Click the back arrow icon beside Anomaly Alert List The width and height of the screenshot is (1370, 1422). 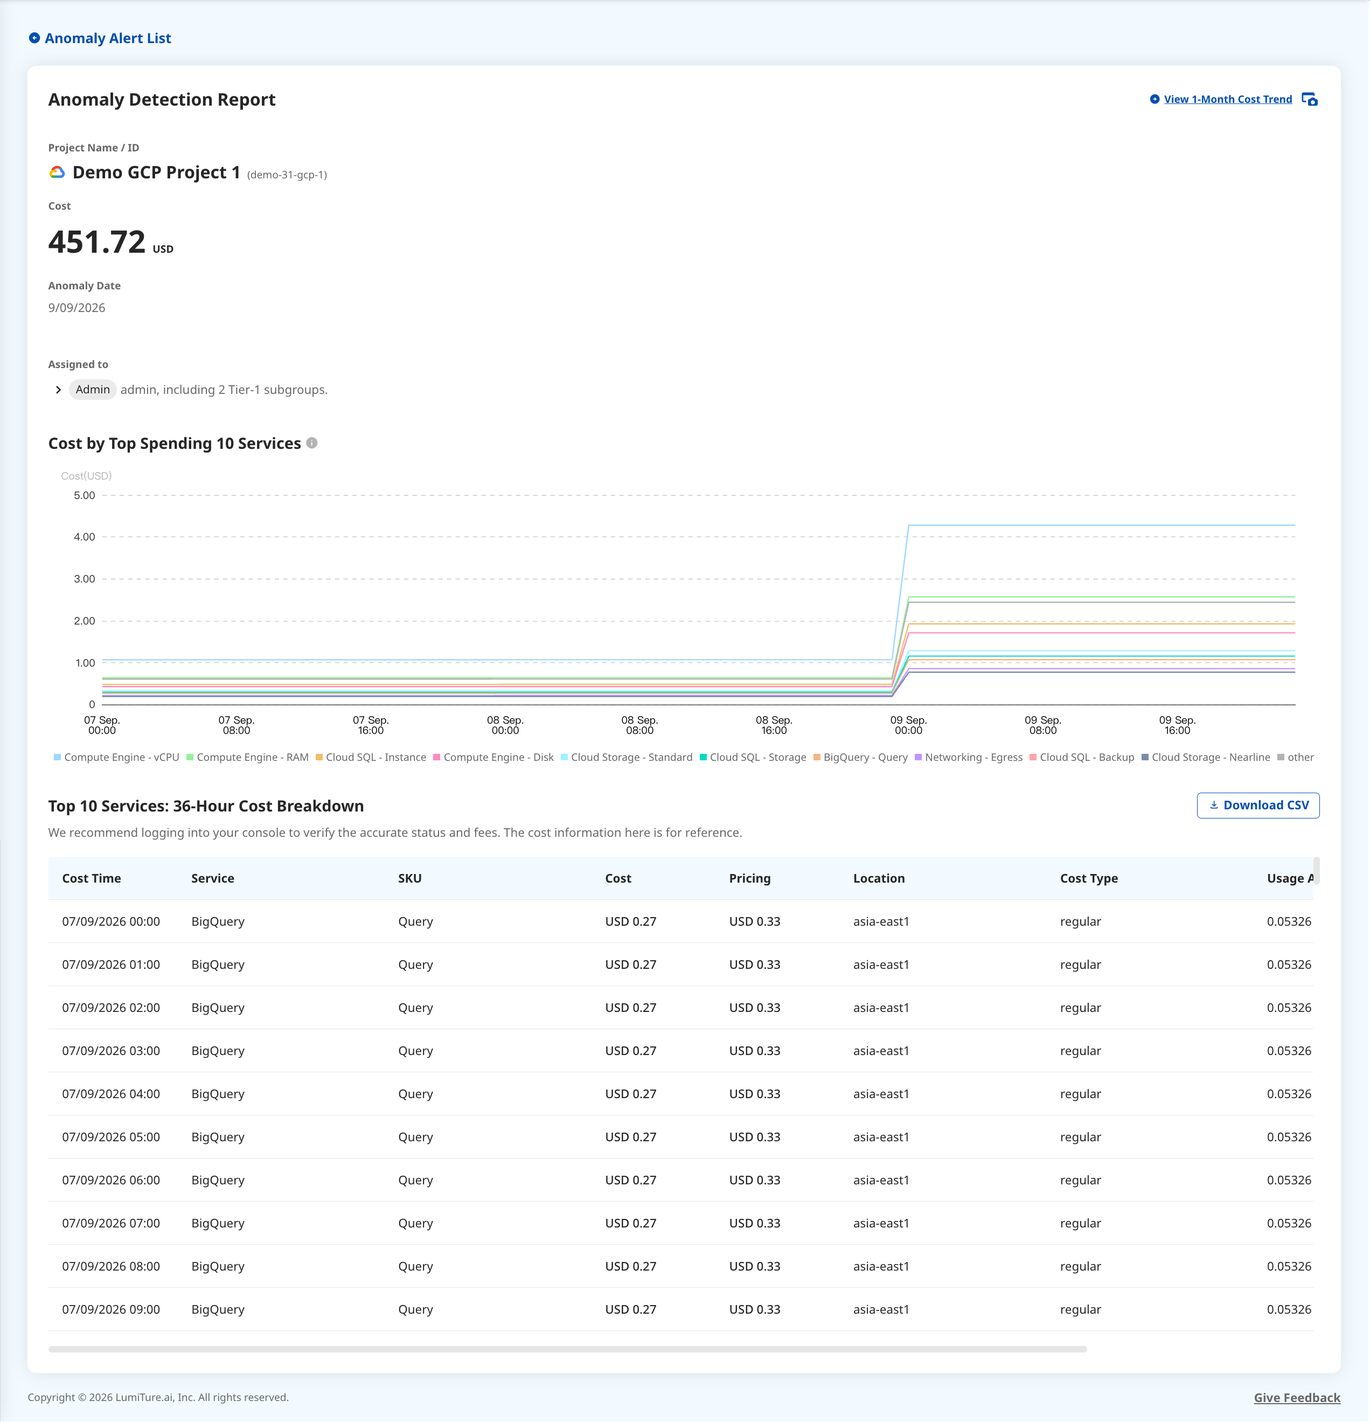pyautogui.click(x=34, y=38)
